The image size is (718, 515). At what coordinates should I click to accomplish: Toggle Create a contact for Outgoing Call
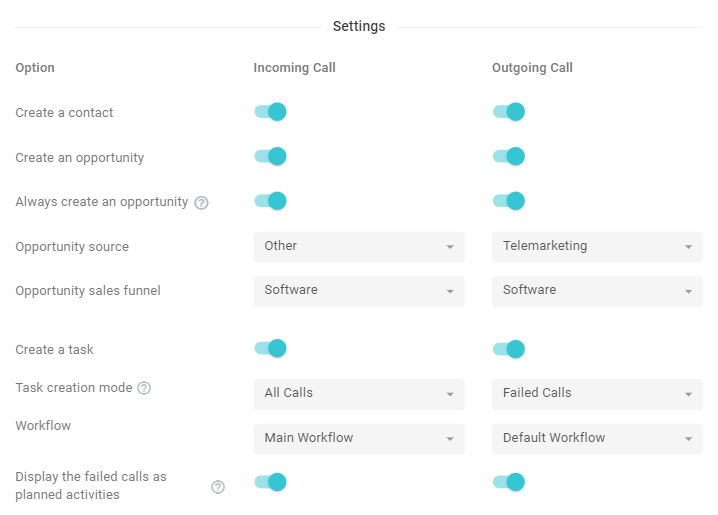[x=509, y=112]
